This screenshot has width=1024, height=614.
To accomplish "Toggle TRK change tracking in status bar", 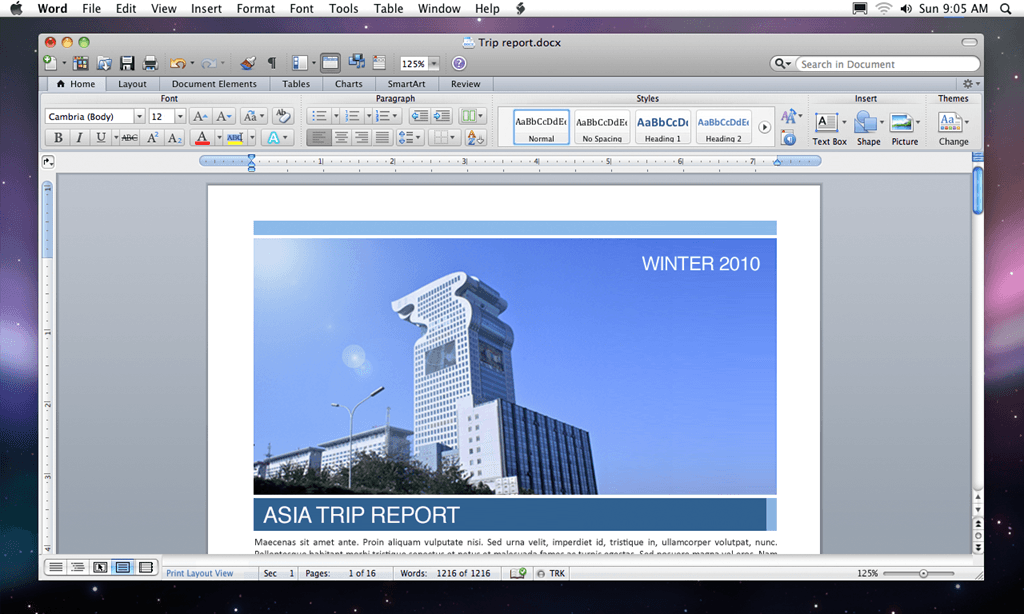I will point(550,573).
